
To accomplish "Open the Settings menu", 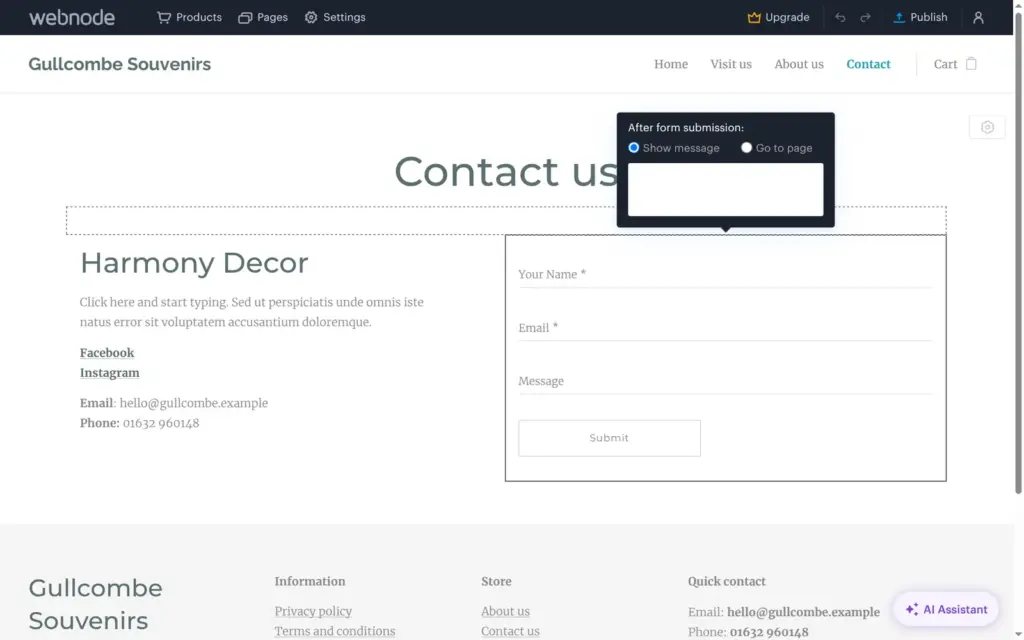I will tap(335, 18).
